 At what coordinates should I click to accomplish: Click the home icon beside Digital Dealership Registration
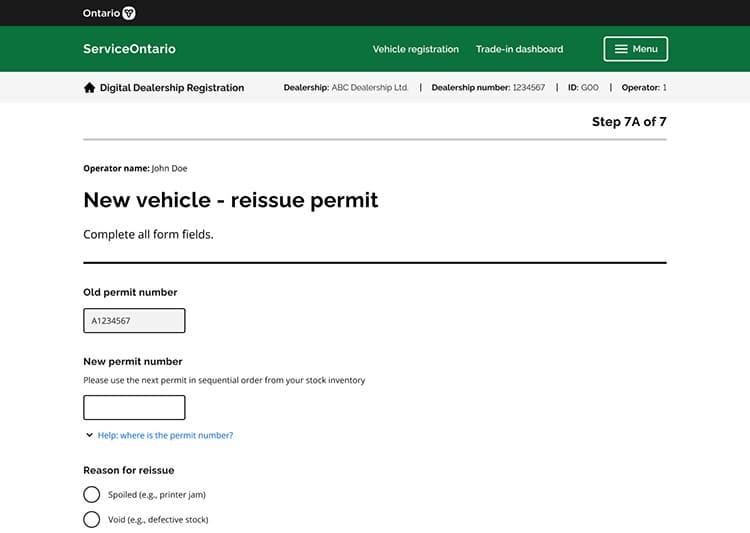90,88
